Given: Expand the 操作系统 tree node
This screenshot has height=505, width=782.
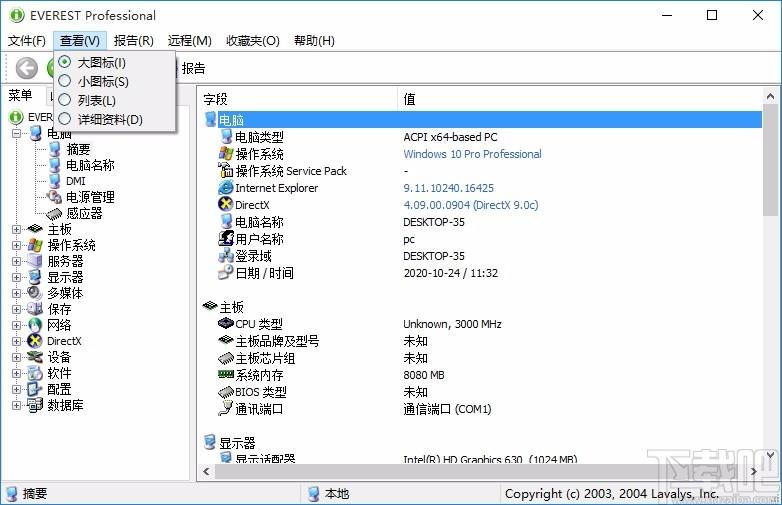Looking at the screenshot, I should click(x=16, y=245).
